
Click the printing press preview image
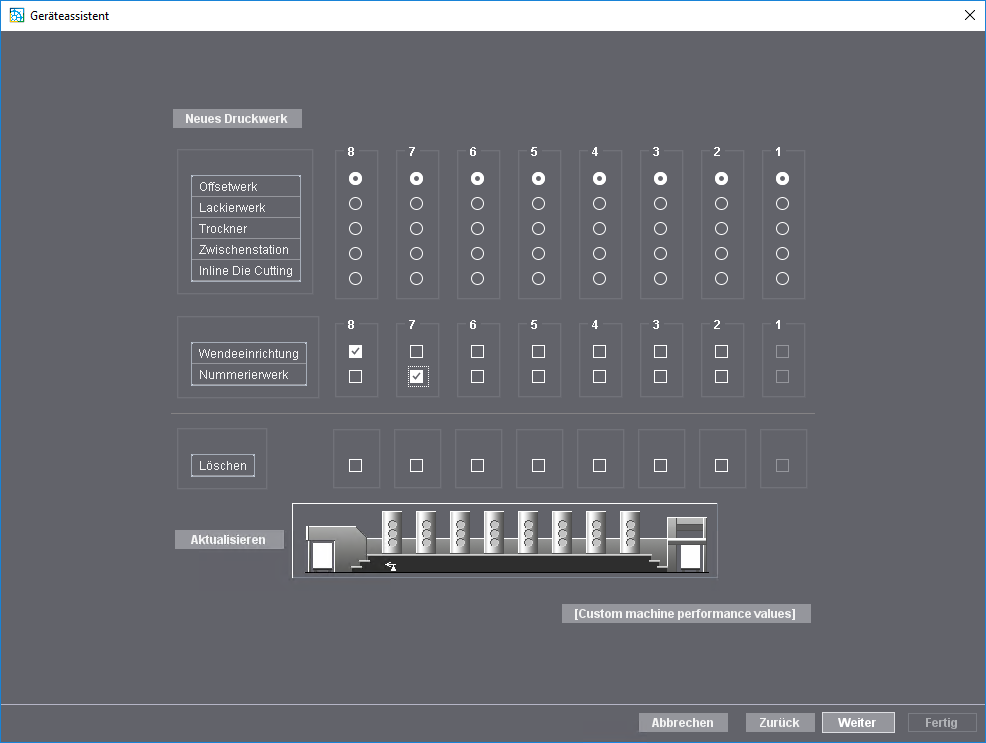tap(505, 541)
